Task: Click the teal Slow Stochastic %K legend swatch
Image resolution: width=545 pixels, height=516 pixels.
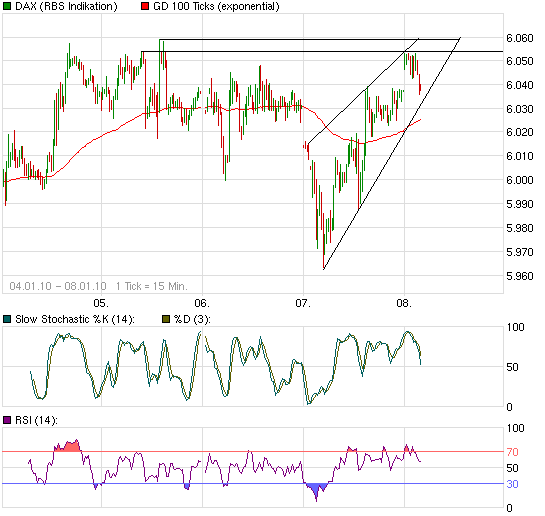Action: (x=7, y=319)
